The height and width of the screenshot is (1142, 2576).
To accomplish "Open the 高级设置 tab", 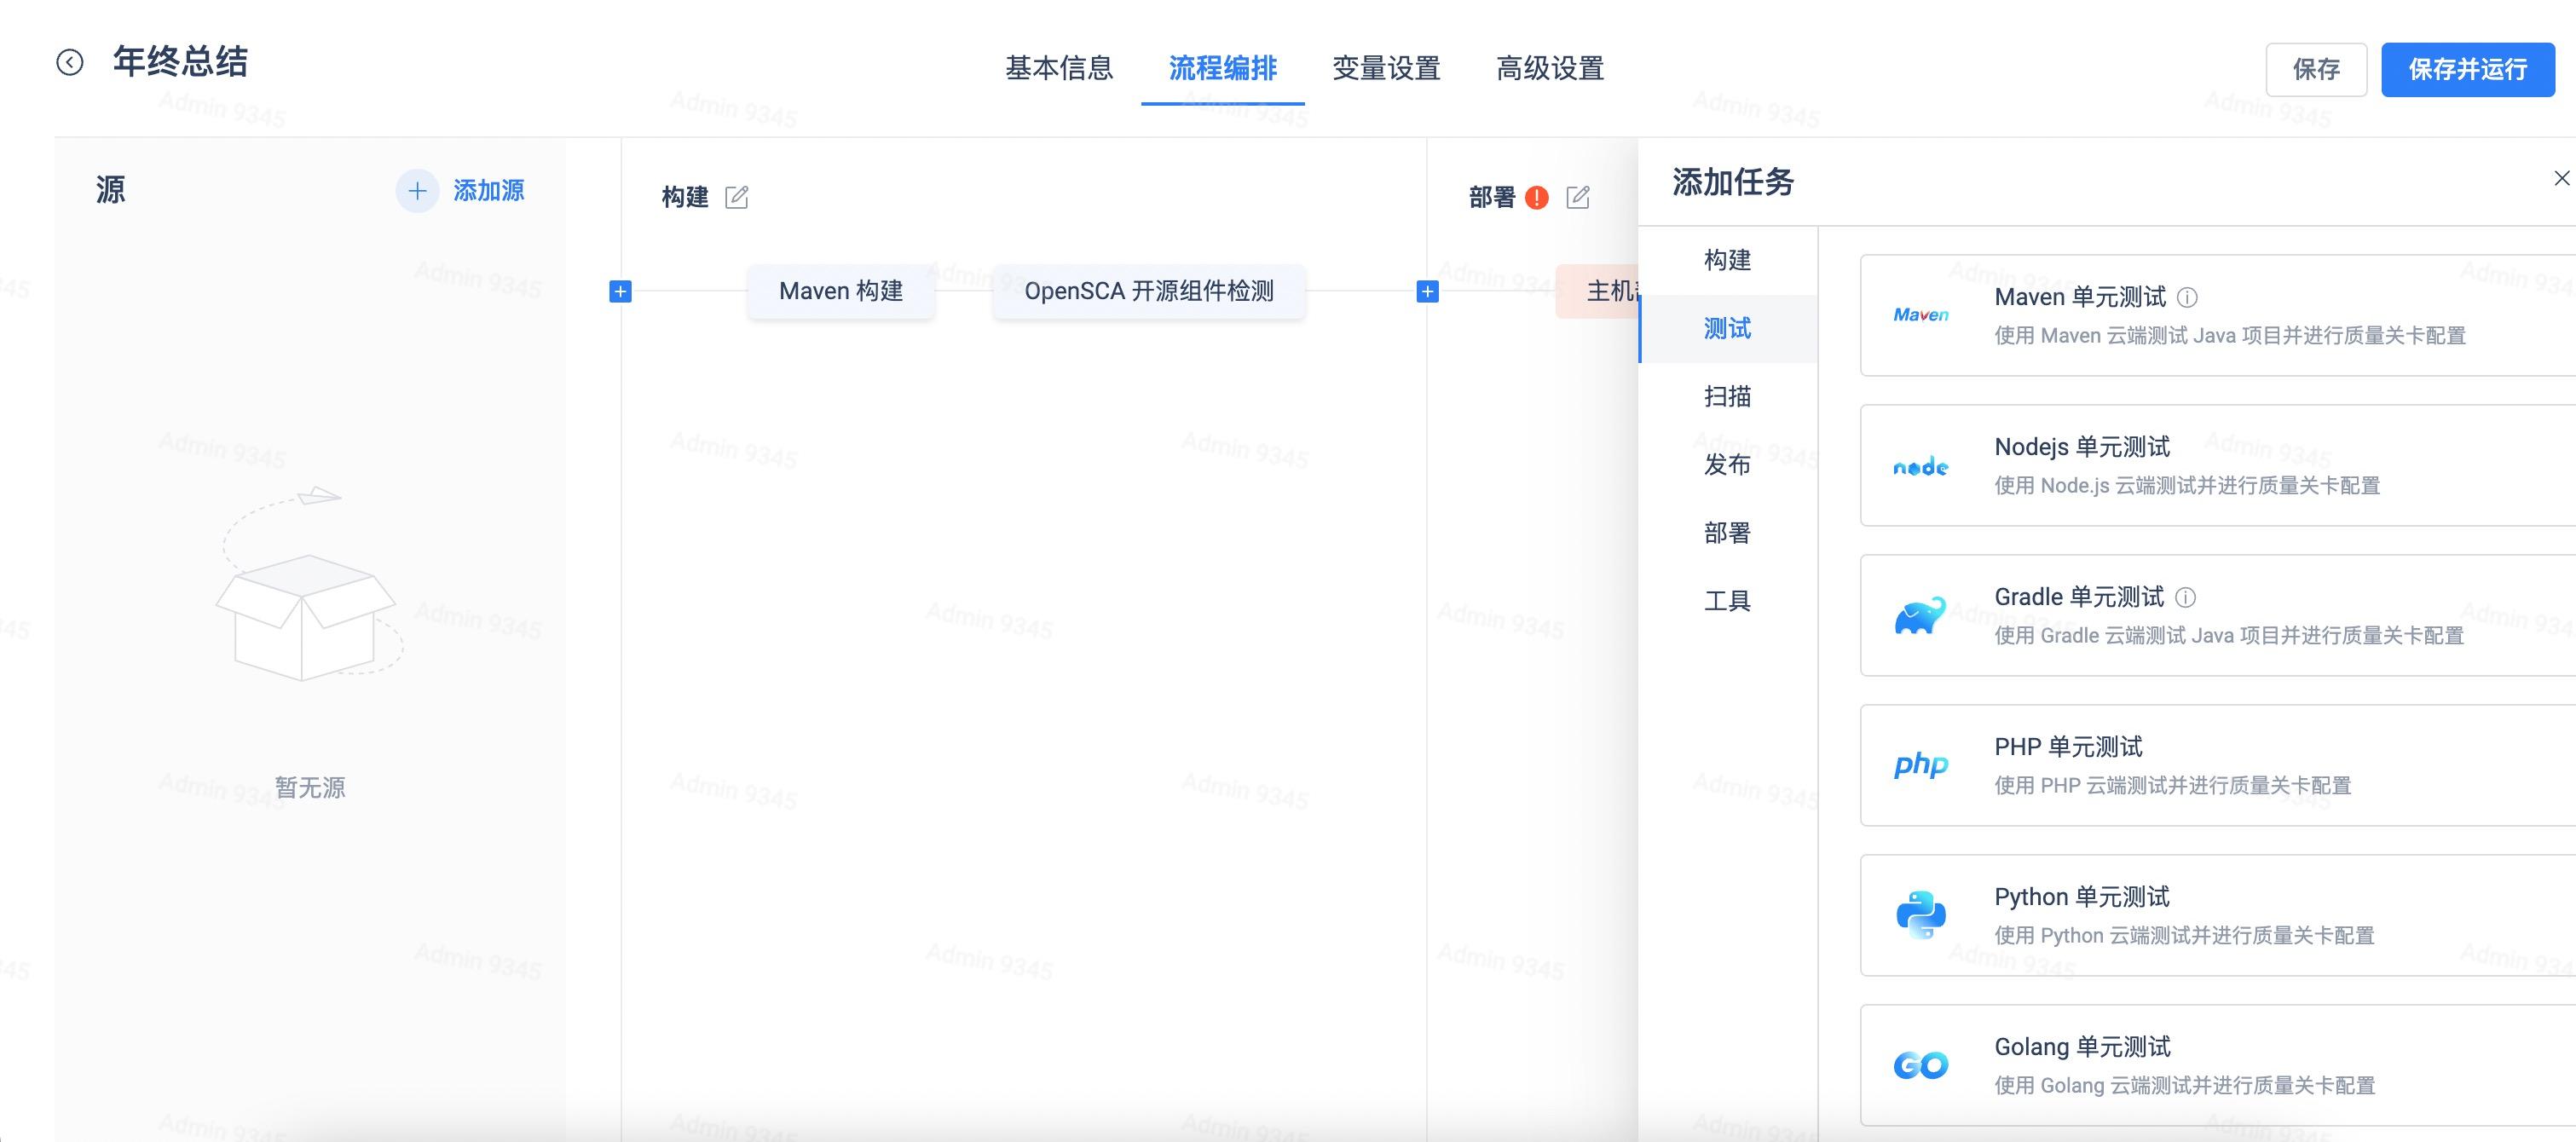I will 1550,68.
